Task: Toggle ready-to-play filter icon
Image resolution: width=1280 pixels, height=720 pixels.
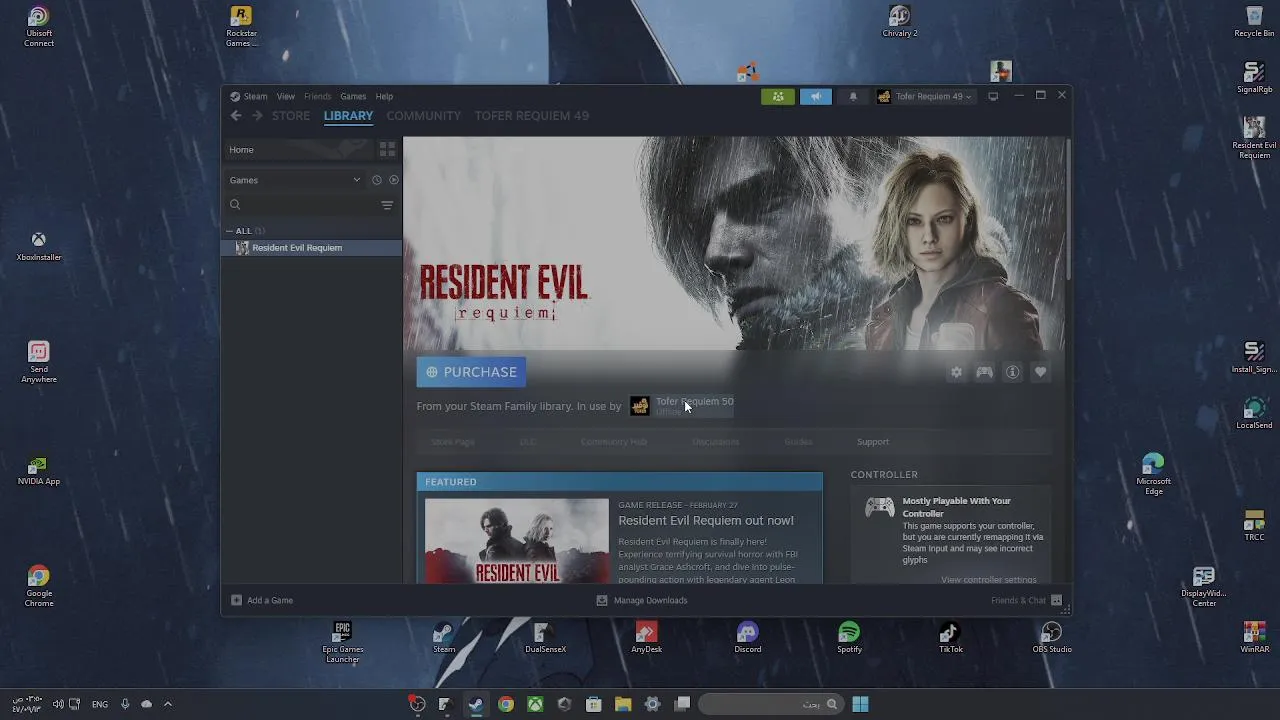Action: pyautogui.click(x=394, y=180)
